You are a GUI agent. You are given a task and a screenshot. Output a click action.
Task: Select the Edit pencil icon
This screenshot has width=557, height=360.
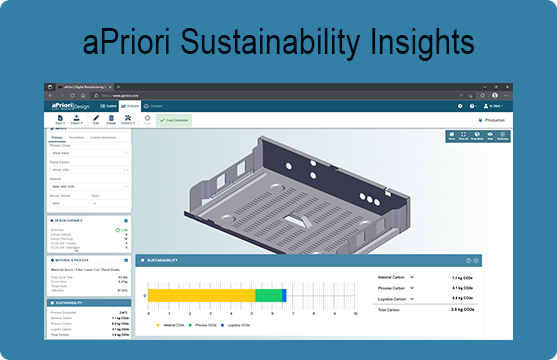pyautogui.click(x=96, y=119)
